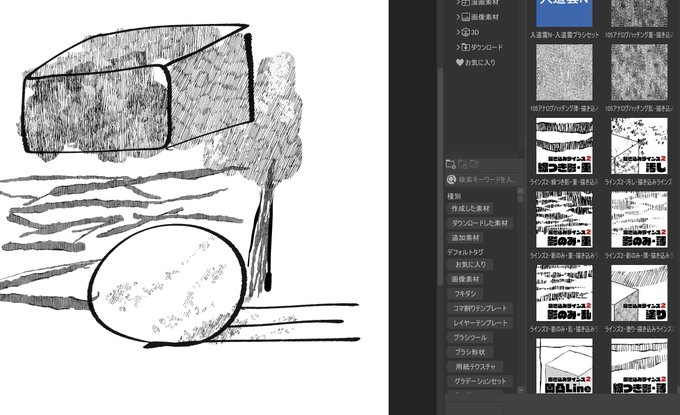Focus the 検索キーワード search input field
The width and height of the screenshot is (680, 415).
pyautogui.click(x=488, y=180)
